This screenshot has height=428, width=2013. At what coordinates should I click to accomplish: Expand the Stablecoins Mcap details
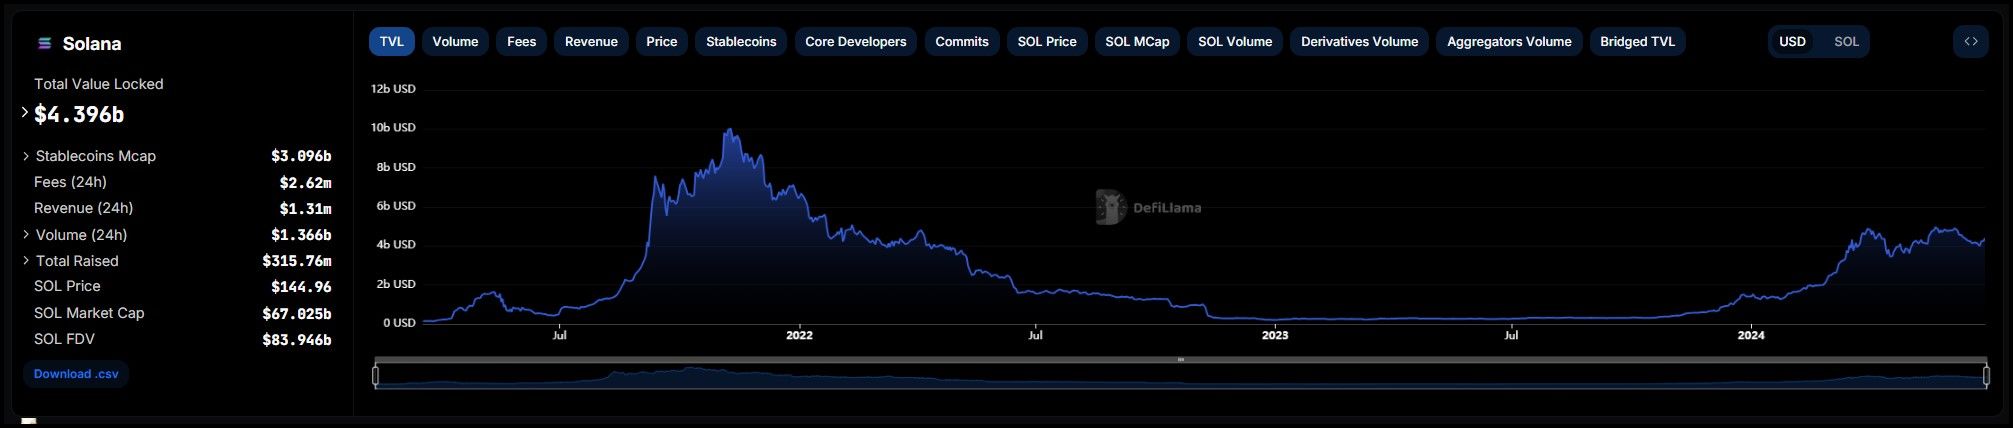point(26,156)
